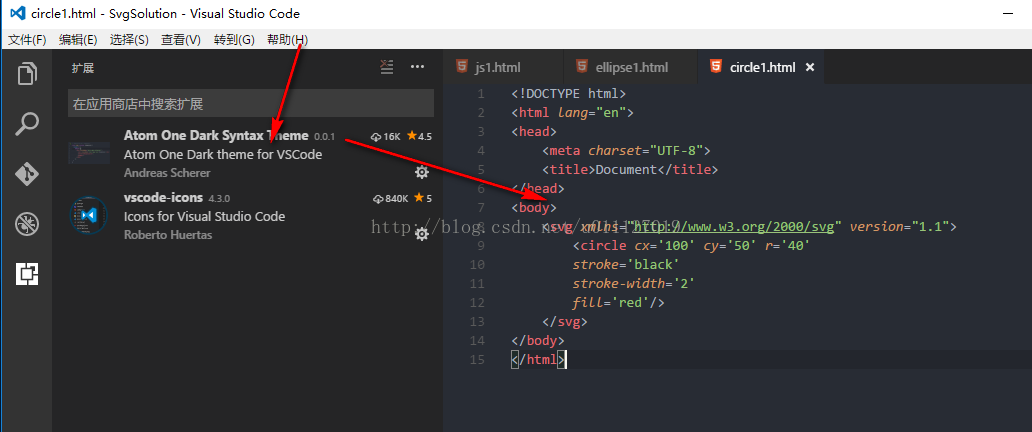Open the 转到(G) menu
1032x432 pixels.
pyautogui.click(x=234, y=40)
